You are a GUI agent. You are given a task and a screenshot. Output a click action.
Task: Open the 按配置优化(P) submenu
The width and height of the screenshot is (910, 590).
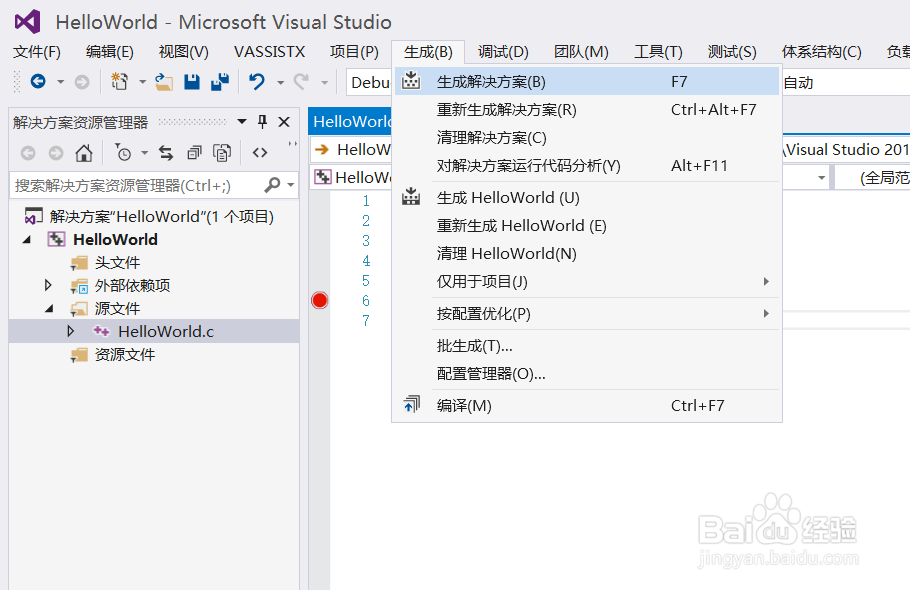click(588, 314)
